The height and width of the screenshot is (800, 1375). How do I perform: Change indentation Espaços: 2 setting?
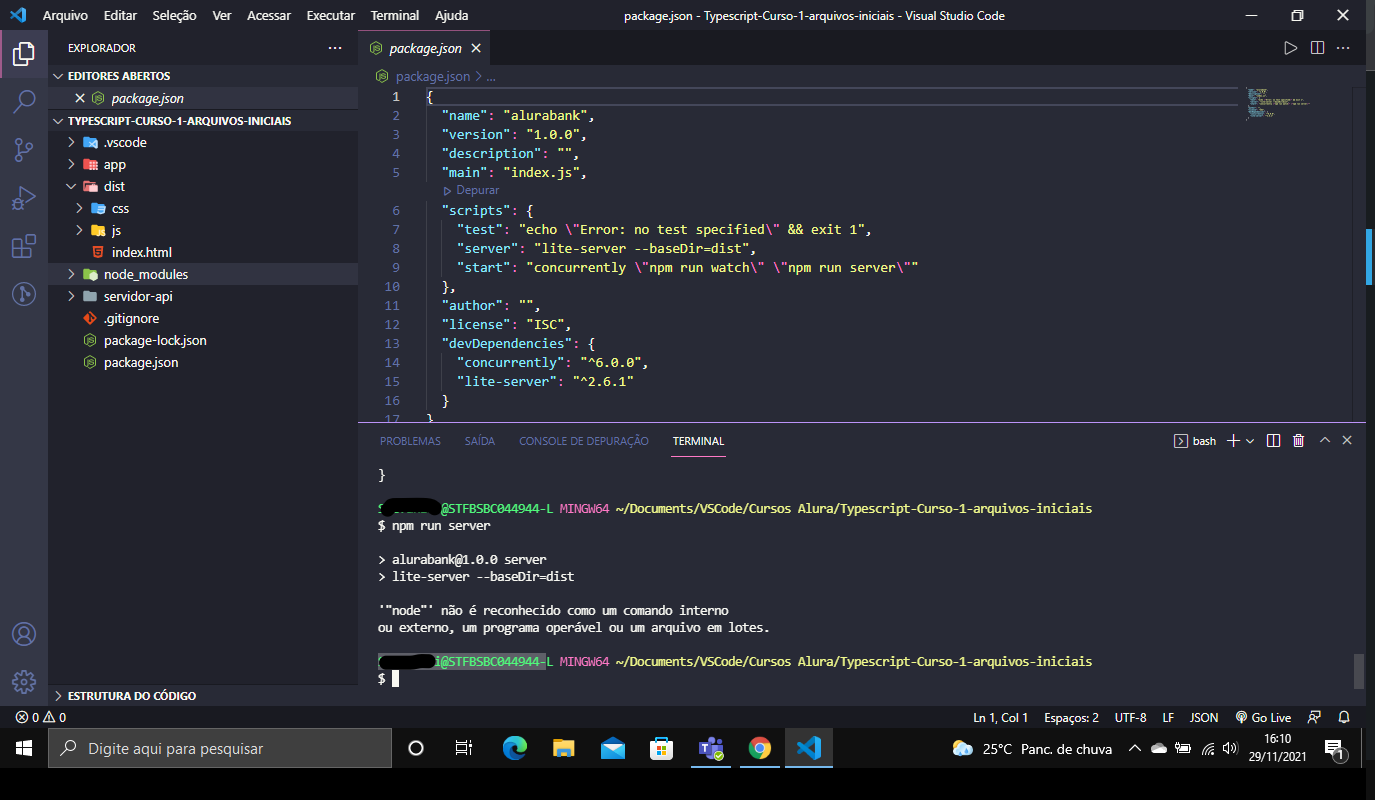[x=1071, y=718]
